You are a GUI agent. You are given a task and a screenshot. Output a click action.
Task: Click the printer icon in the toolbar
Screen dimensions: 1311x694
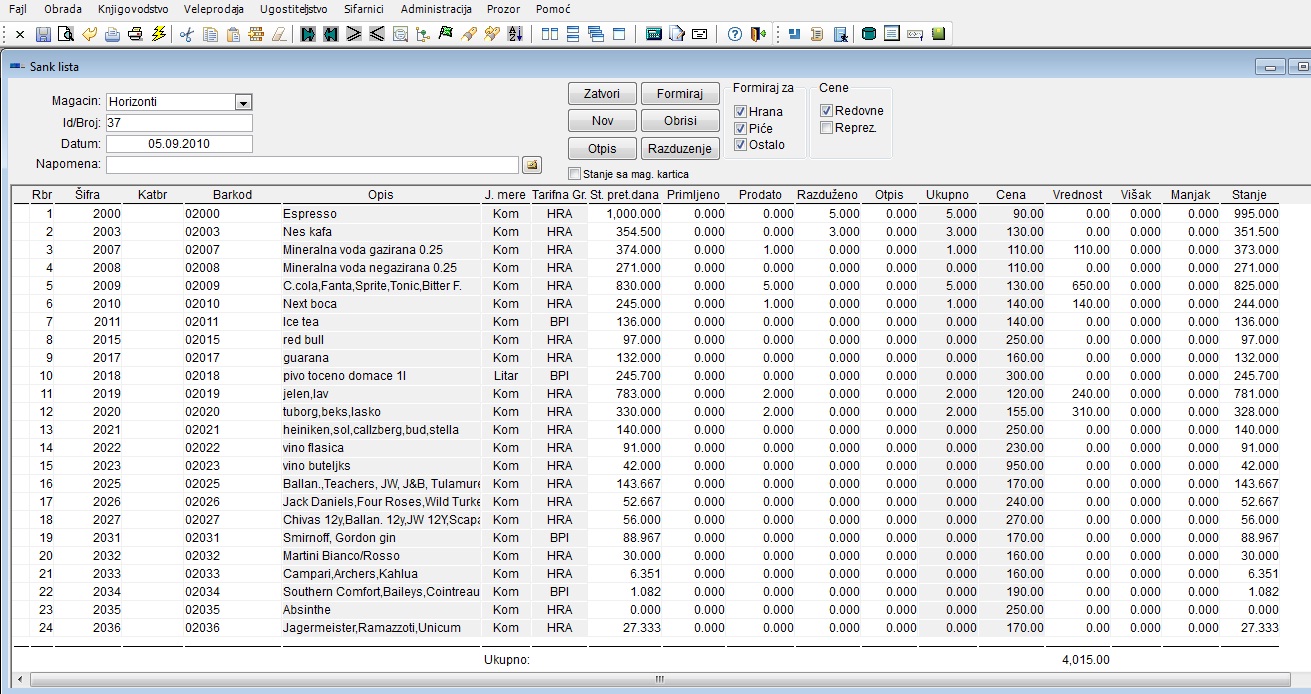135,34
